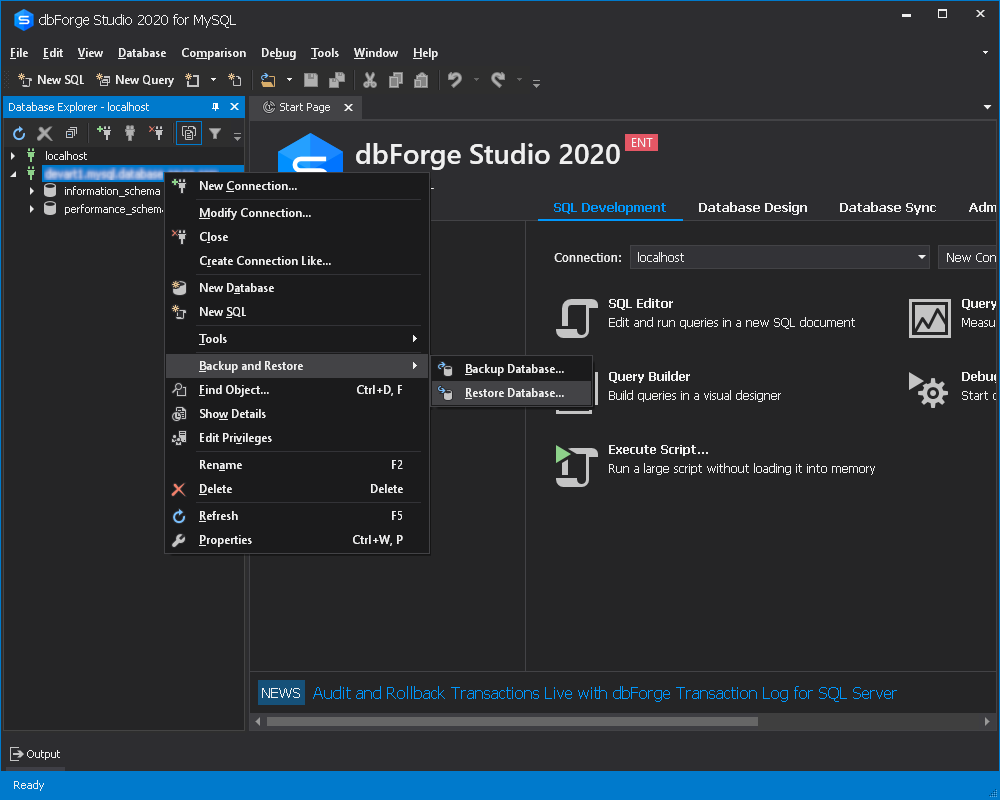Image resolution: width=1000 pixels, height=800 pixels.
Task: Close the Database Explorer panel
Action: coord(234,107)
